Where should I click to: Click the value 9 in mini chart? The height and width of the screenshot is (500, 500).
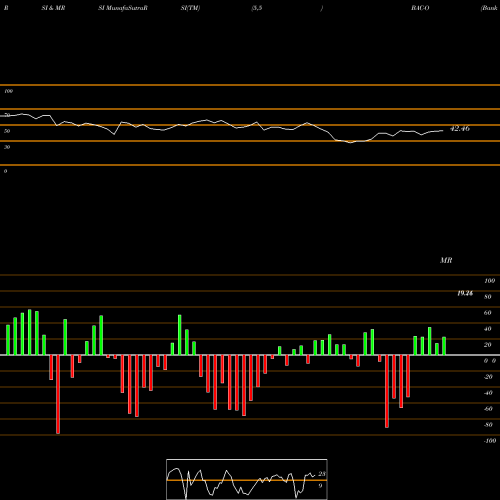(x=320, y=486)
